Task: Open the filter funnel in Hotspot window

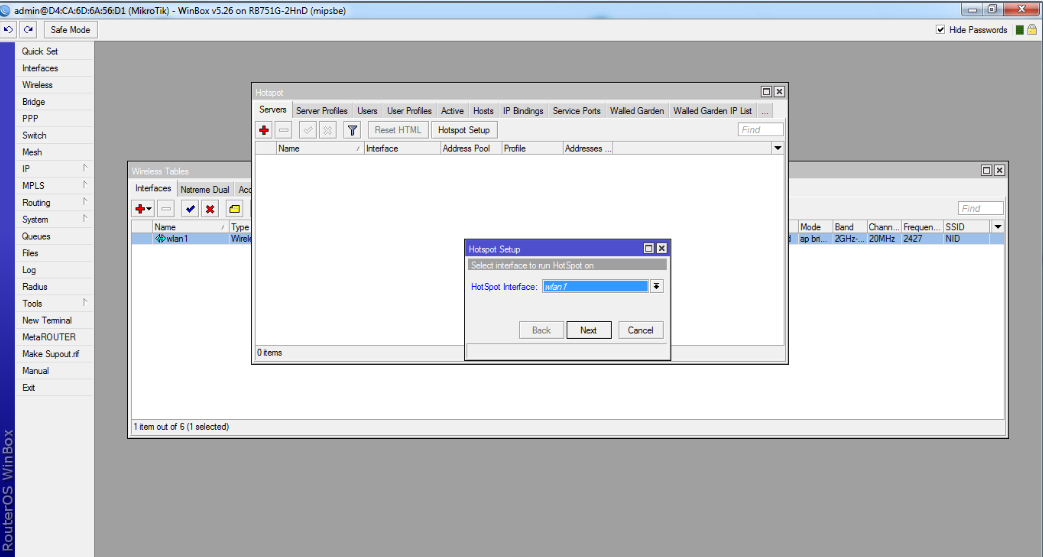Action: (x=353, y=130)
